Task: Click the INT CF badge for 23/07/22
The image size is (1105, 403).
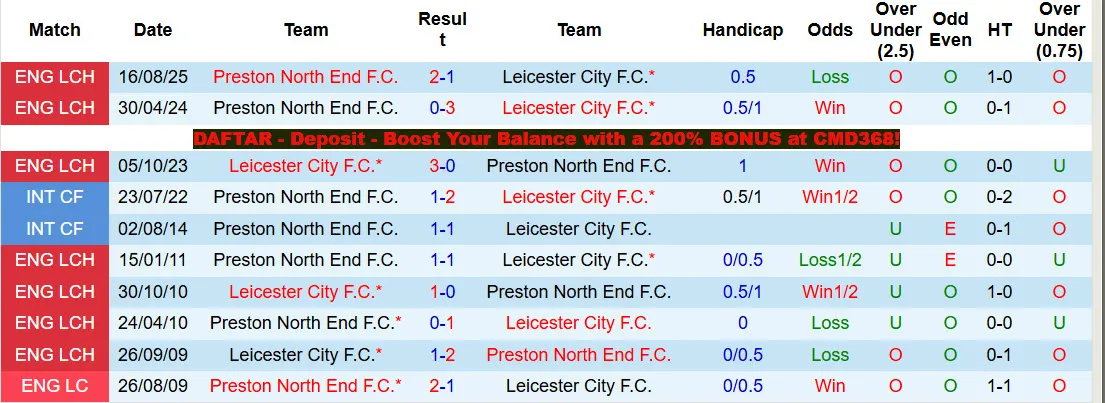Action: coord(55,197)
